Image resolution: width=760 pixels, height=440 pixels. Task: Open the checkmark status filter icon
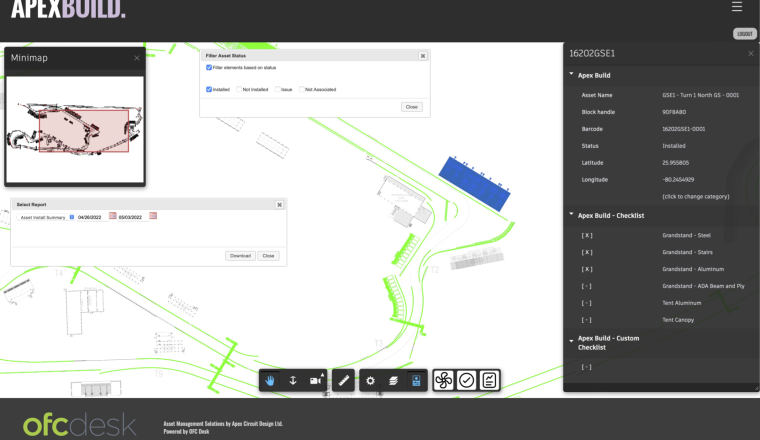(x=466, y=380)
